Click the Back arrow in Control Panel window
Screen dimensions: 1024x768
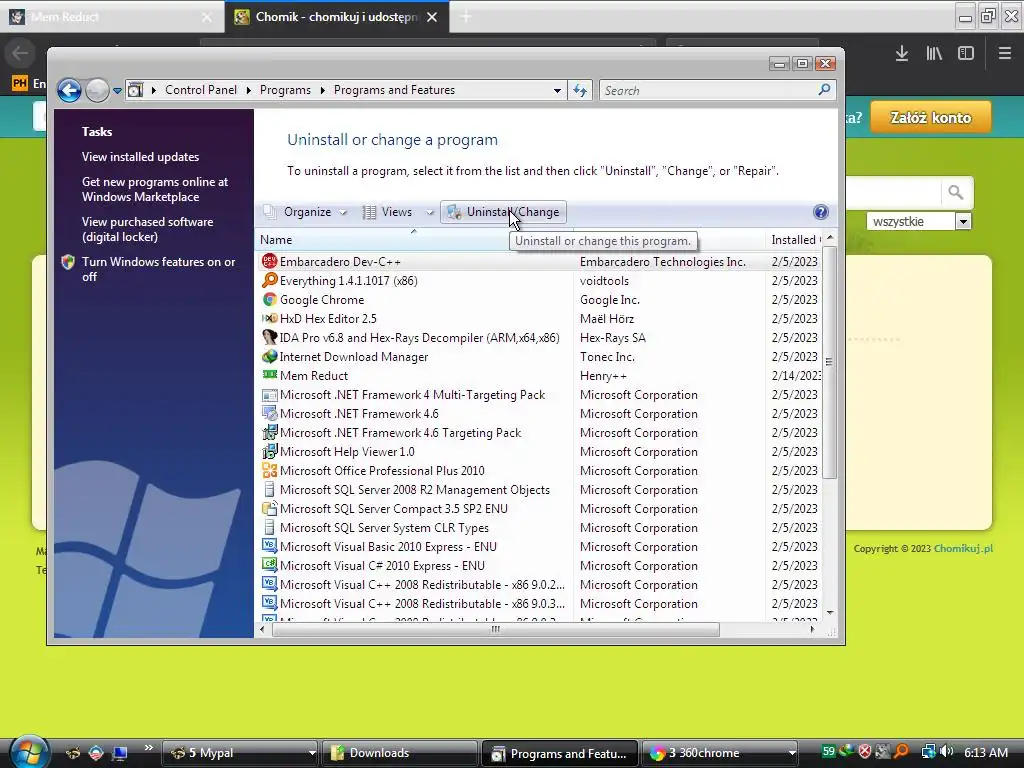tap(69, 90)
